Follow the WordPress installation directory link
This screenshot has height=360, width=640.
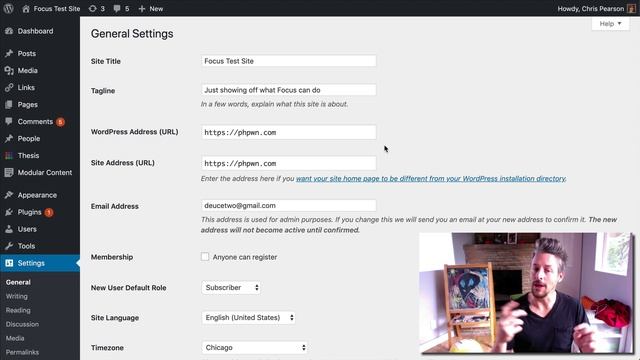pyautogui.click(x=431, y=179)
